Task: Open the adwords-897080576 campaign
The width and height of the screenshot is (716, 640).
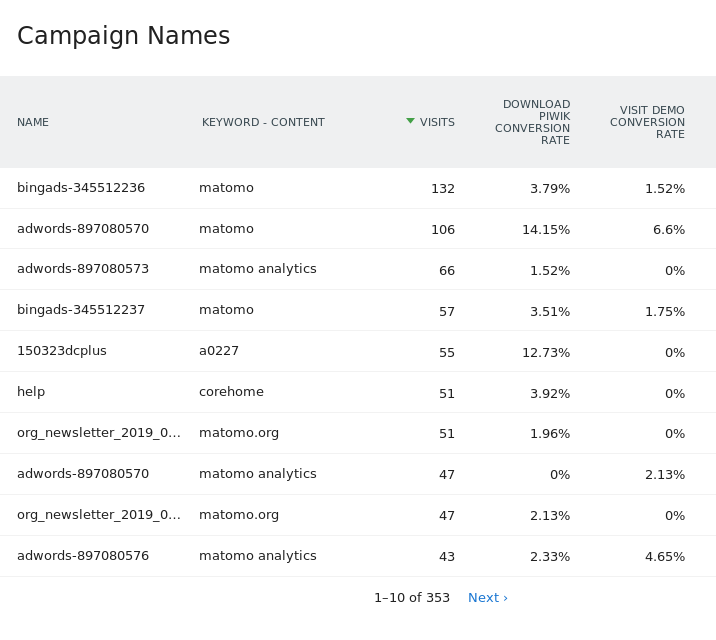Action: (83, 556)
